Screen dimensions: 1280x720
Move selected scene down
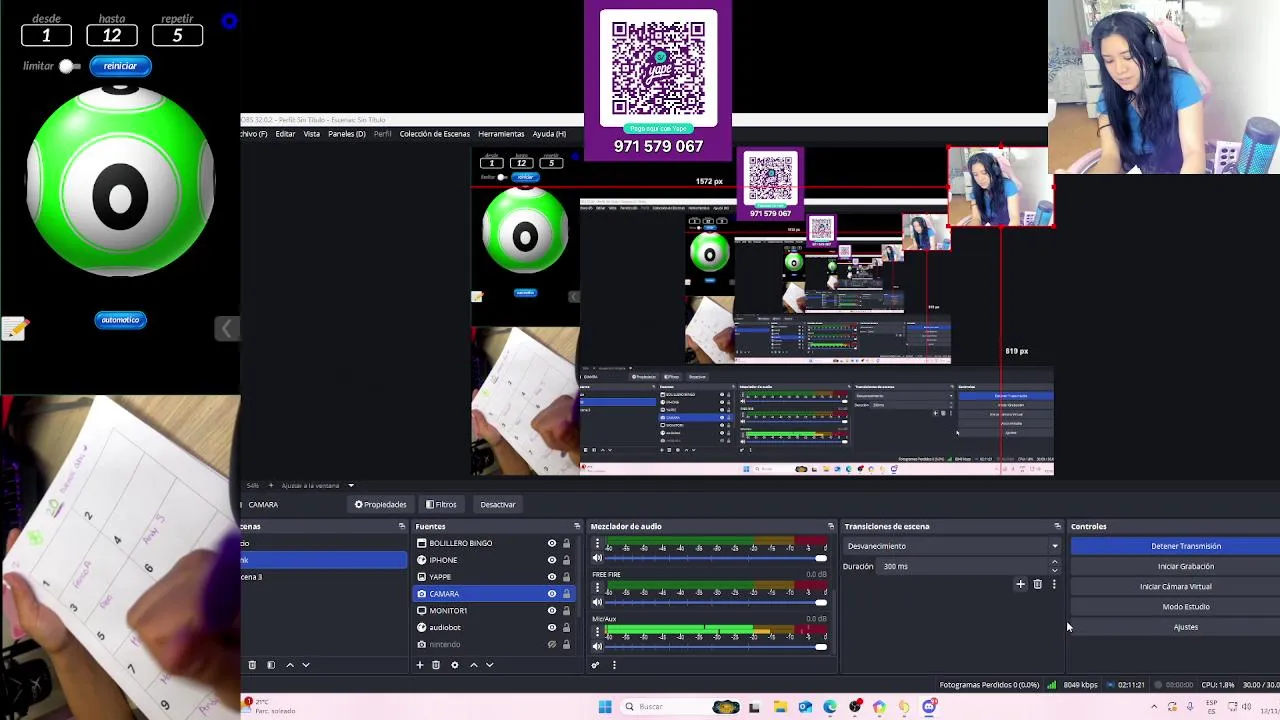[306, 665]
